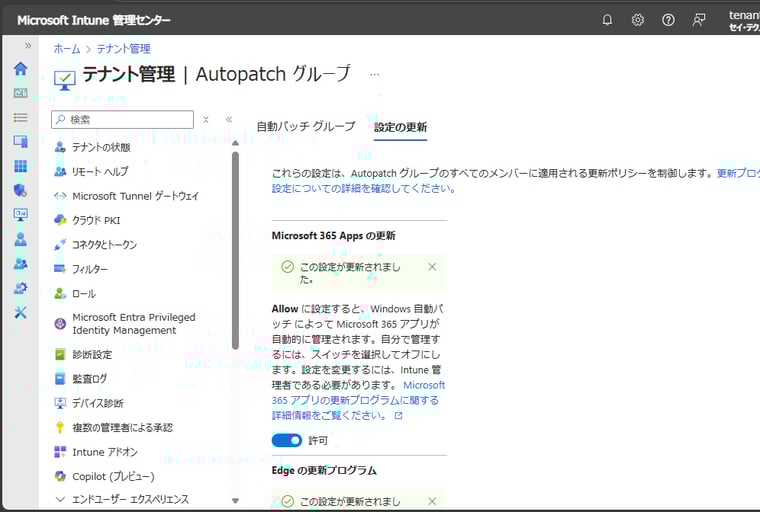Open the feedback person icon
This screenshot has height=512, width=760.
point(698,20)
